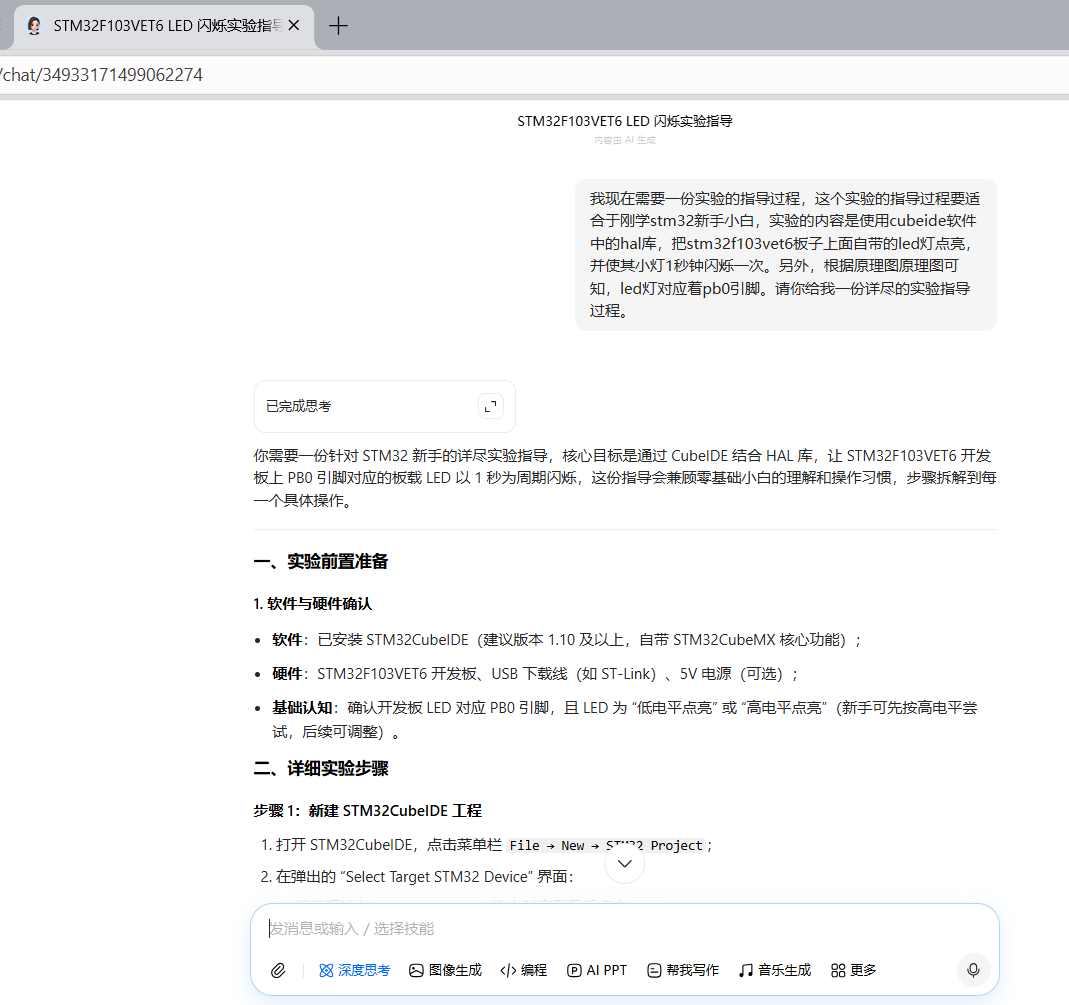Click the paperclip attachment icon
The width and height of the screenshot is (1069, 1005).
coord(278,970)
